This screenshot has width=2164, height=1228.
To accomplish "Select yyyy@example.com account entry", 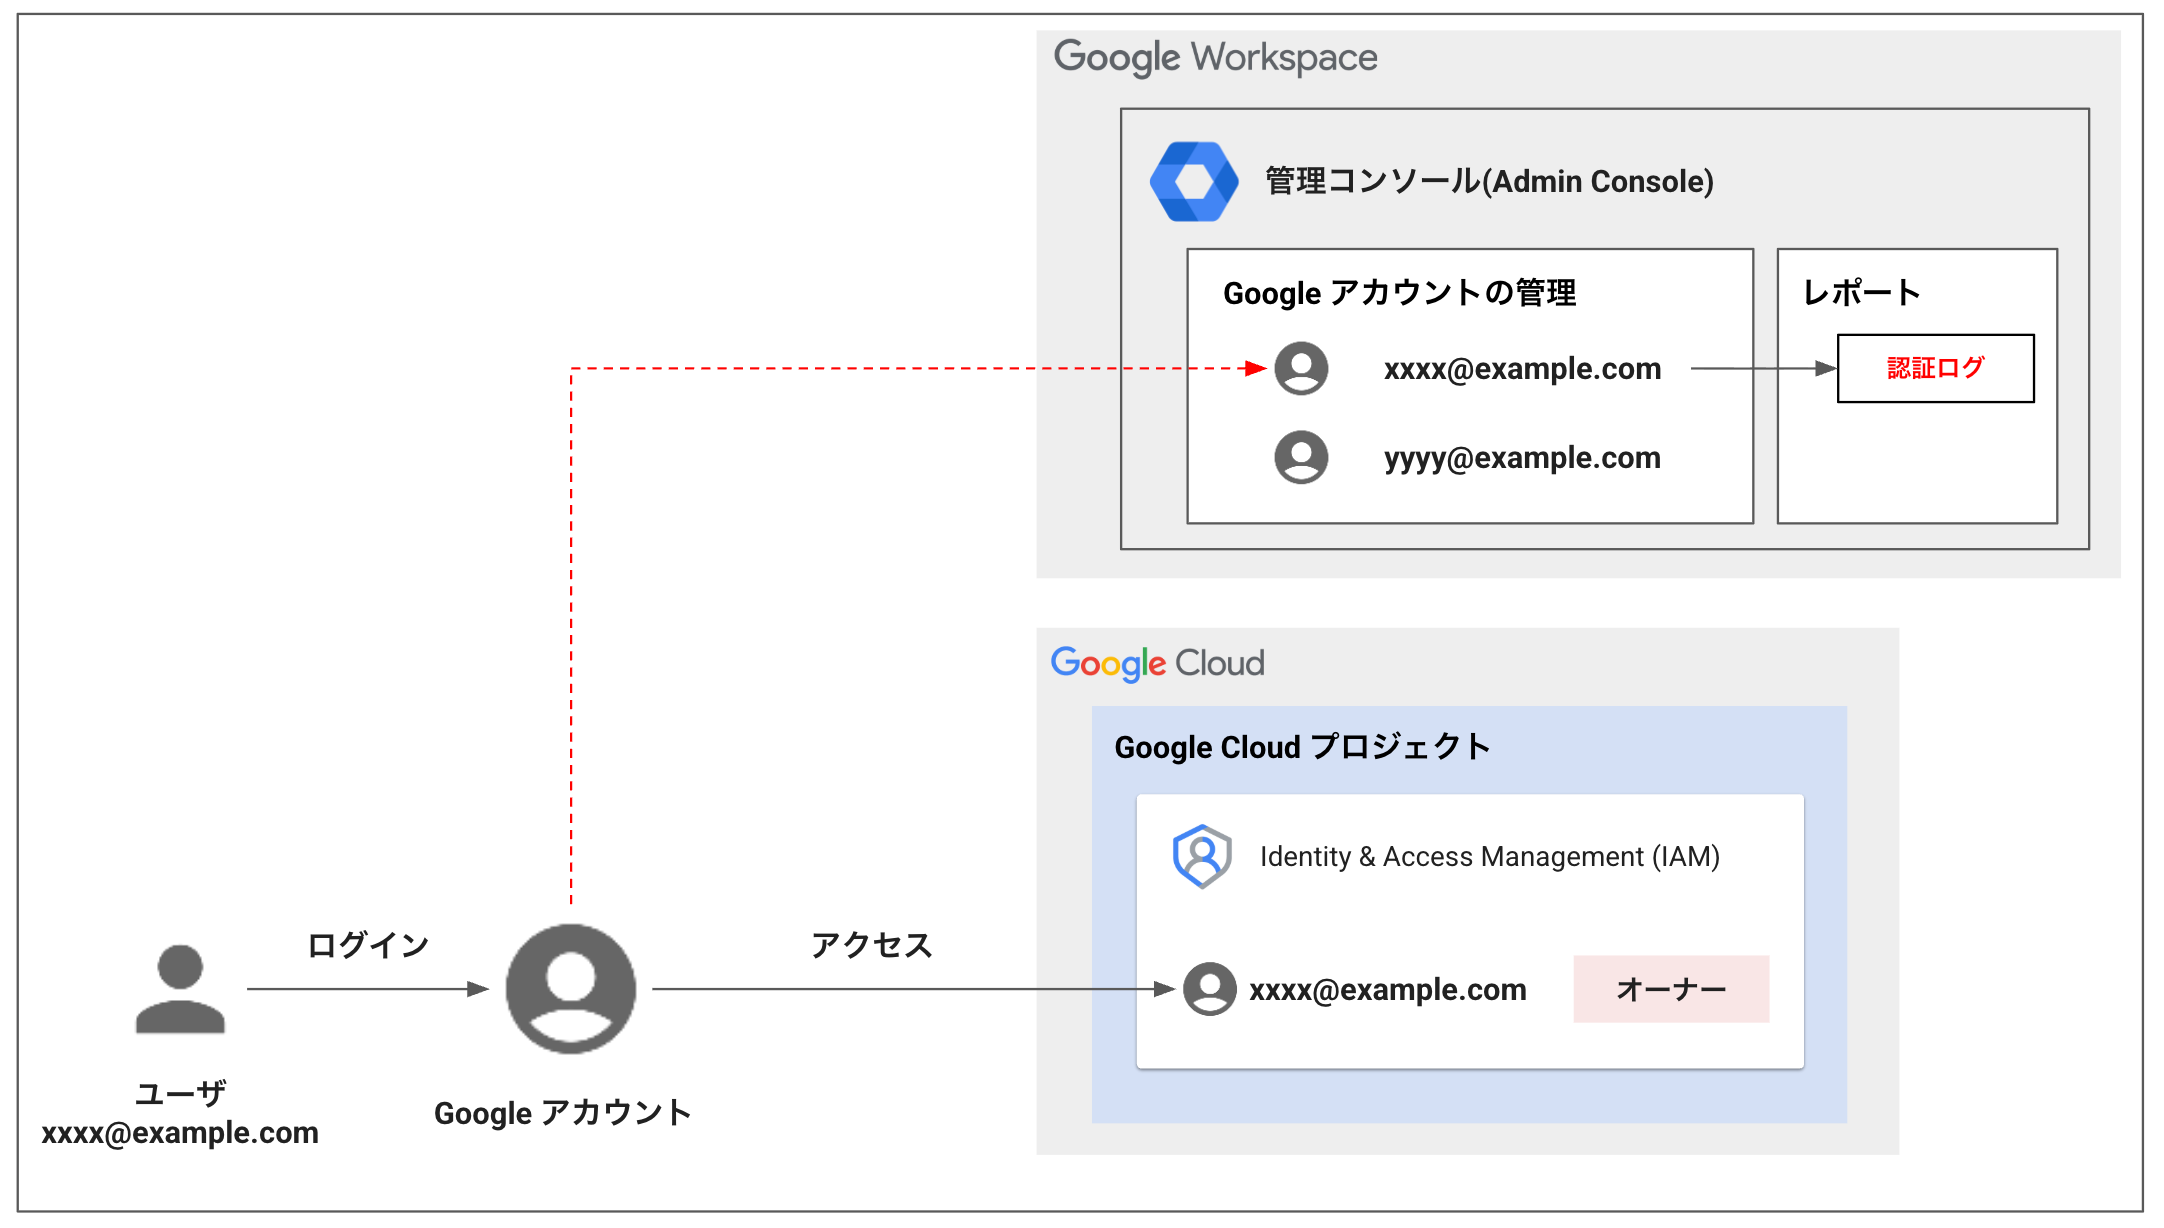I will (1521, 458).
